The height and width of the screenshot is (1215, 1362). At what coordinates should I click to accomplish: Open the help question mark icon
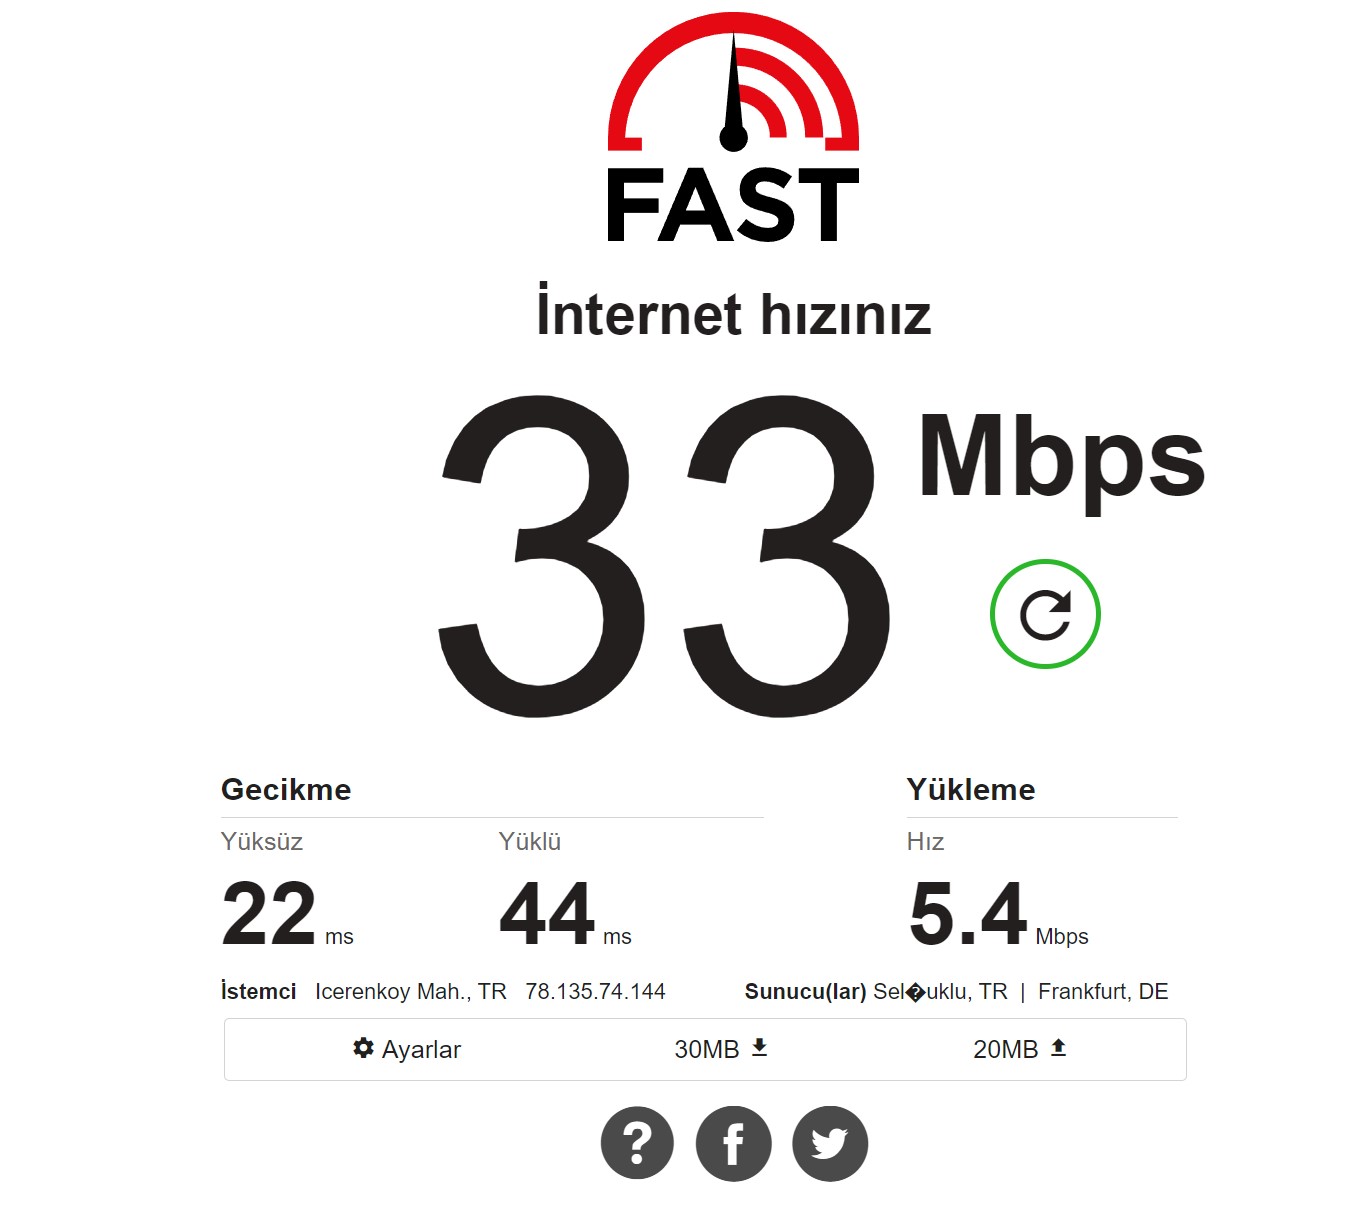pos(637,1143)
